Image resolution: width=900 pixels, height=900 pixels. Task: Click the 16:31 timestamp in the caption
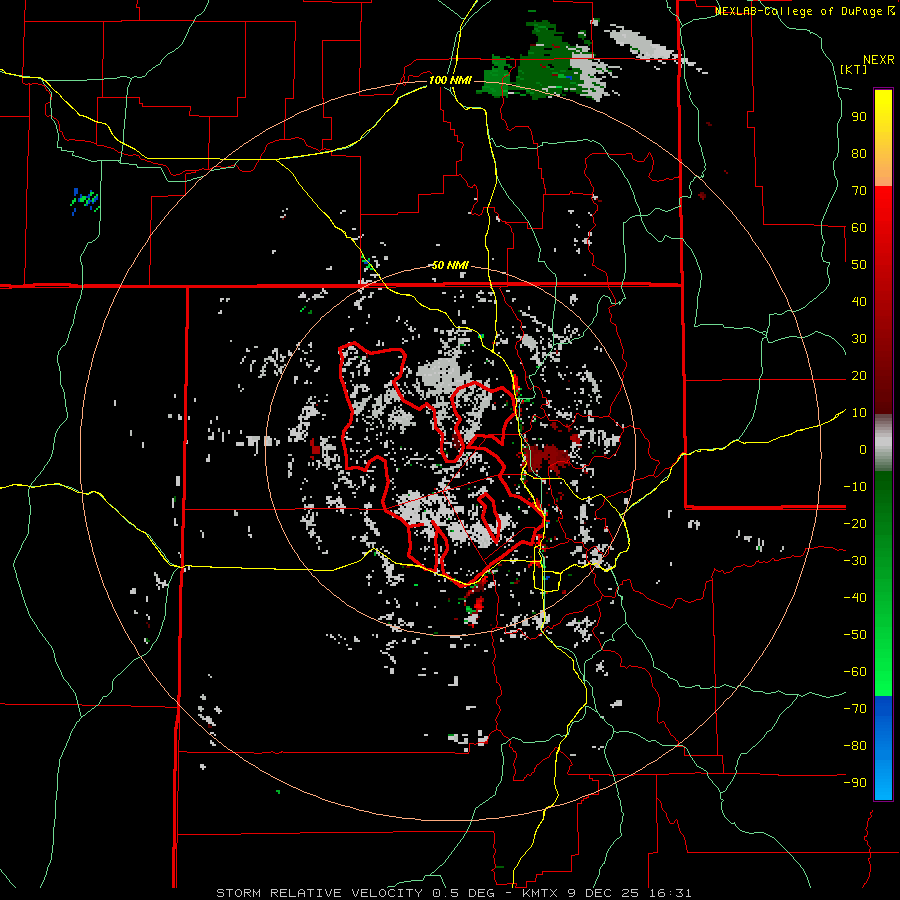click(670, 893)
